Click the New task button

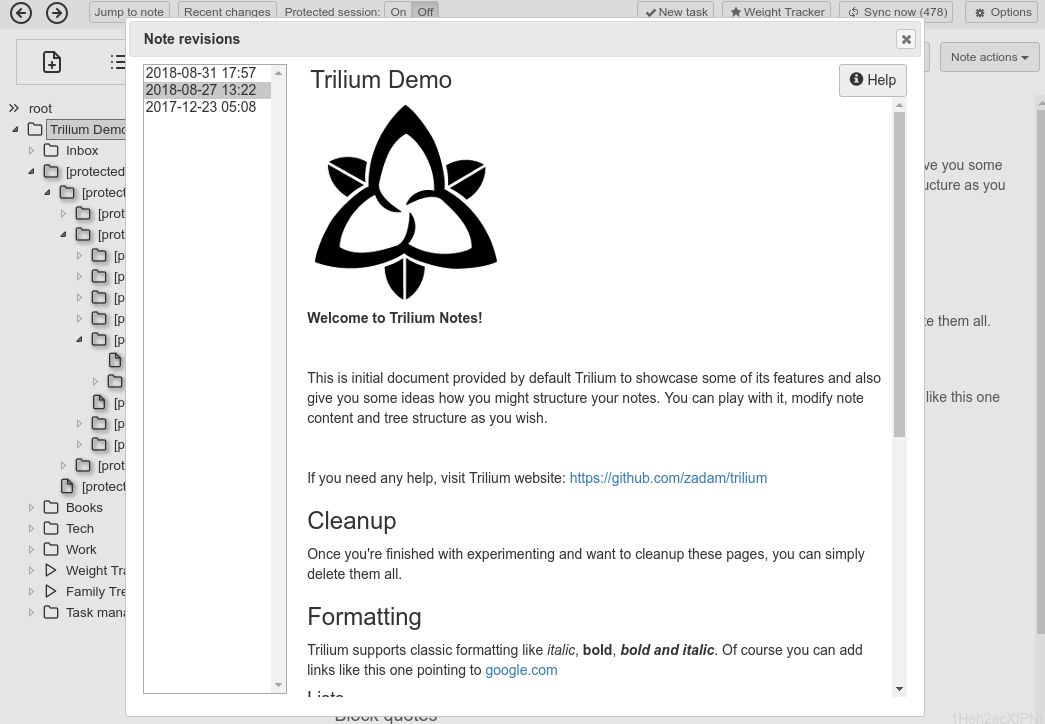click(x=676, y=12)
